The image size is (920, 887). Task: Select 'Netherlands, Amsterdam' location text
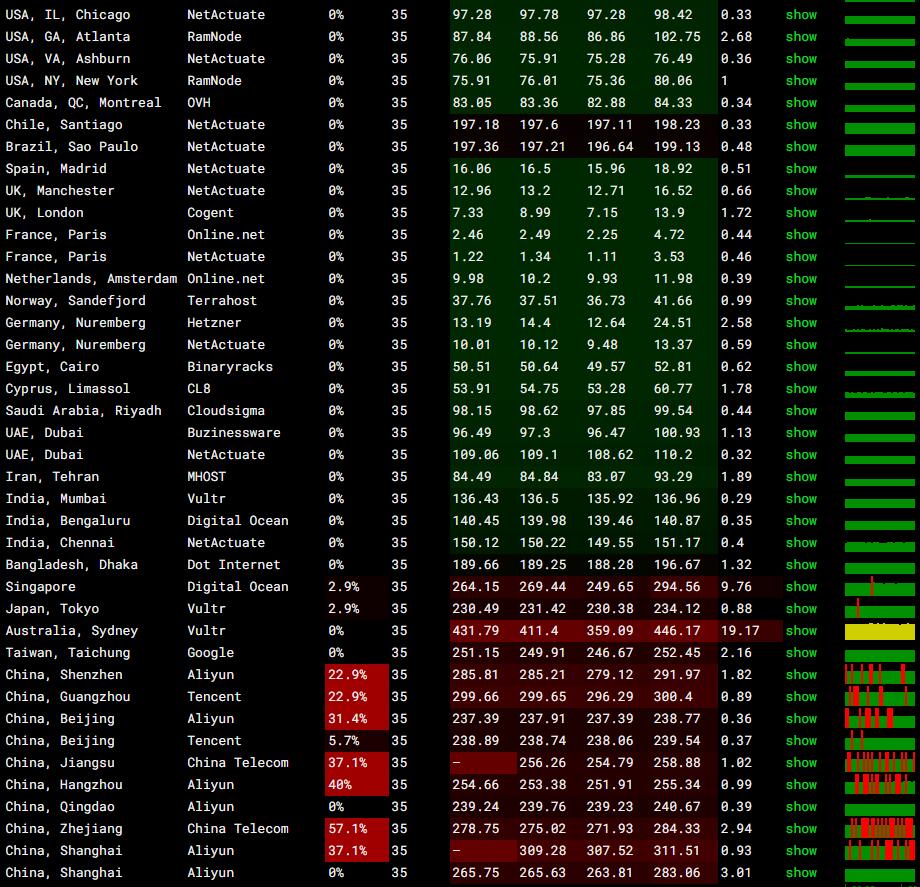(91, 279)
